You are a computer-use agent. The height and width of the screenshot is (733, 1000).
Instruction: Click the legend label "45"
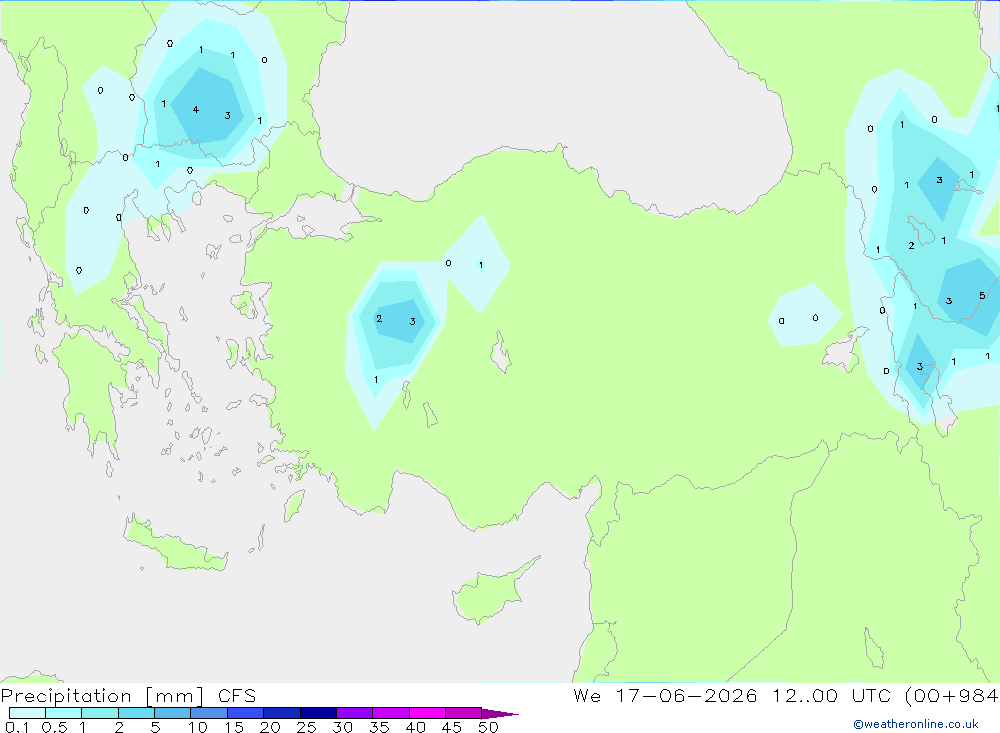pyautogui.click(x=452, y=727)
